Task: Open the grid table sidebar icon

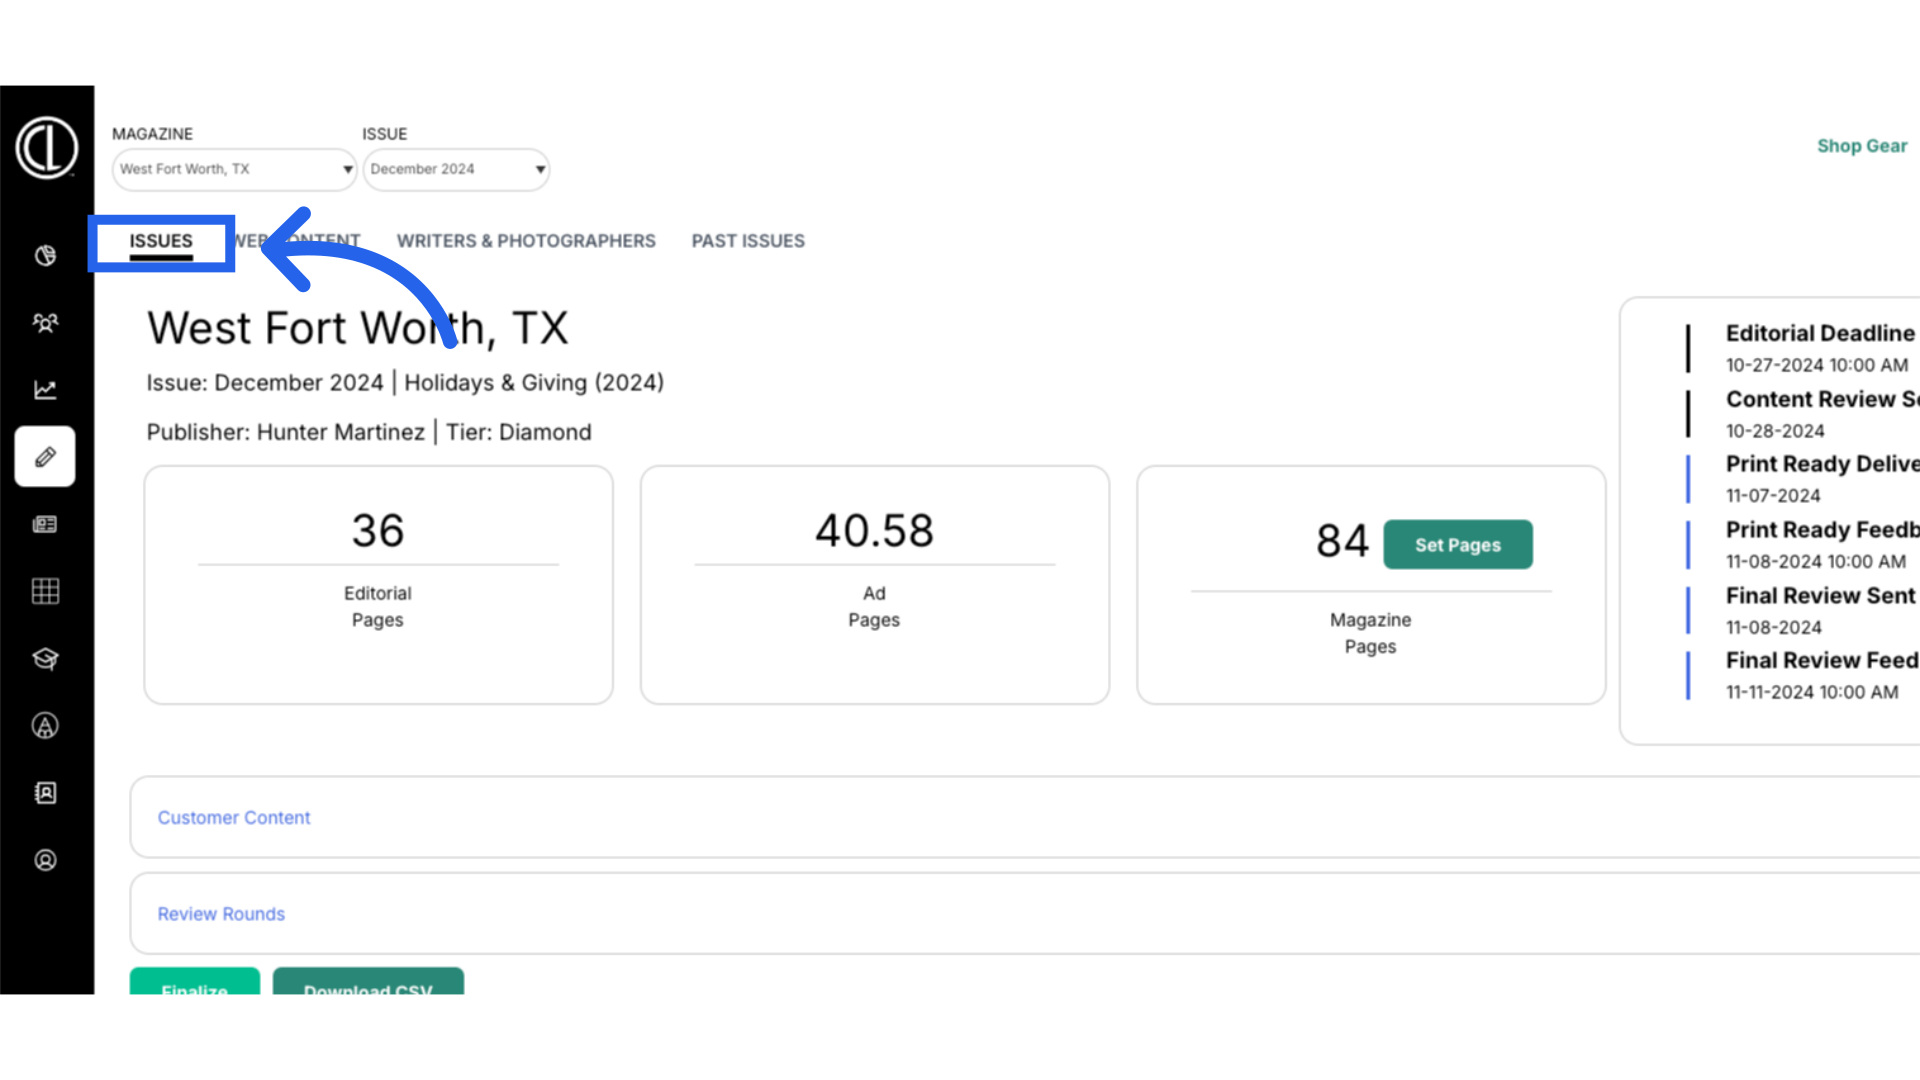Action: [45, 591]
